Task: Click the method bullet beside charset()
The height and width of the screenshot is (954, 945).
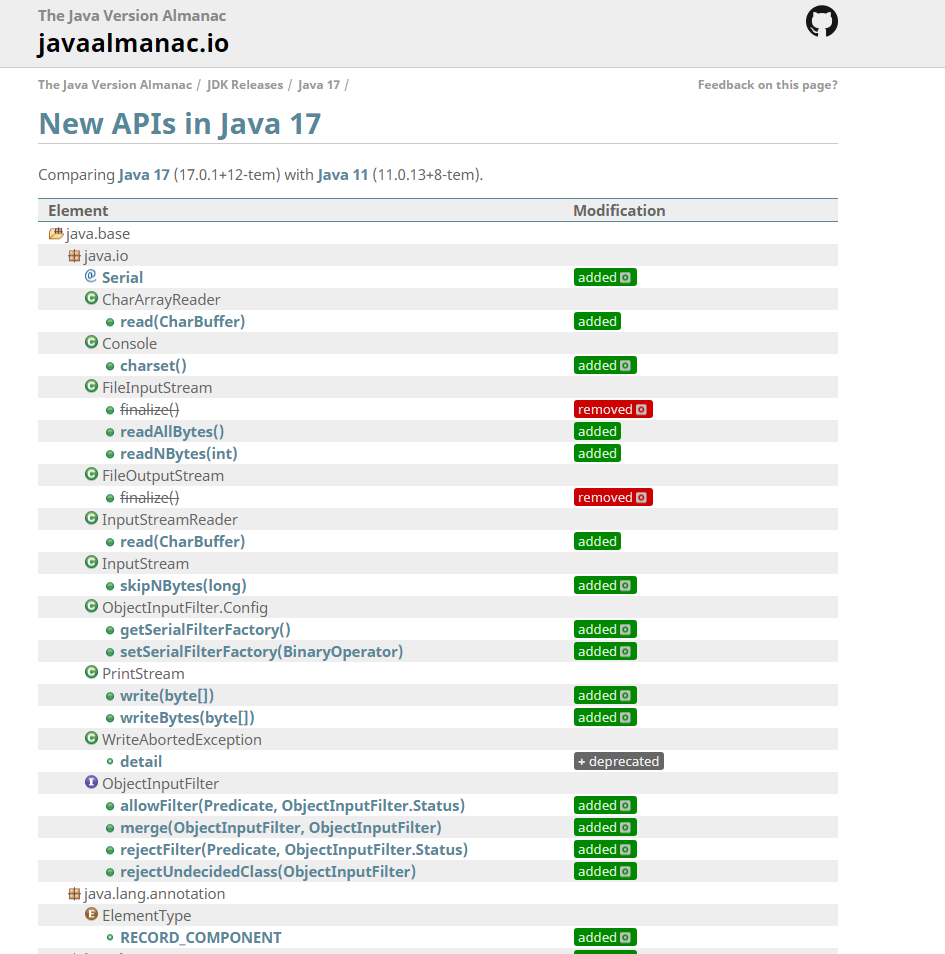Action: pyautogui.click(x=110, y=366)
